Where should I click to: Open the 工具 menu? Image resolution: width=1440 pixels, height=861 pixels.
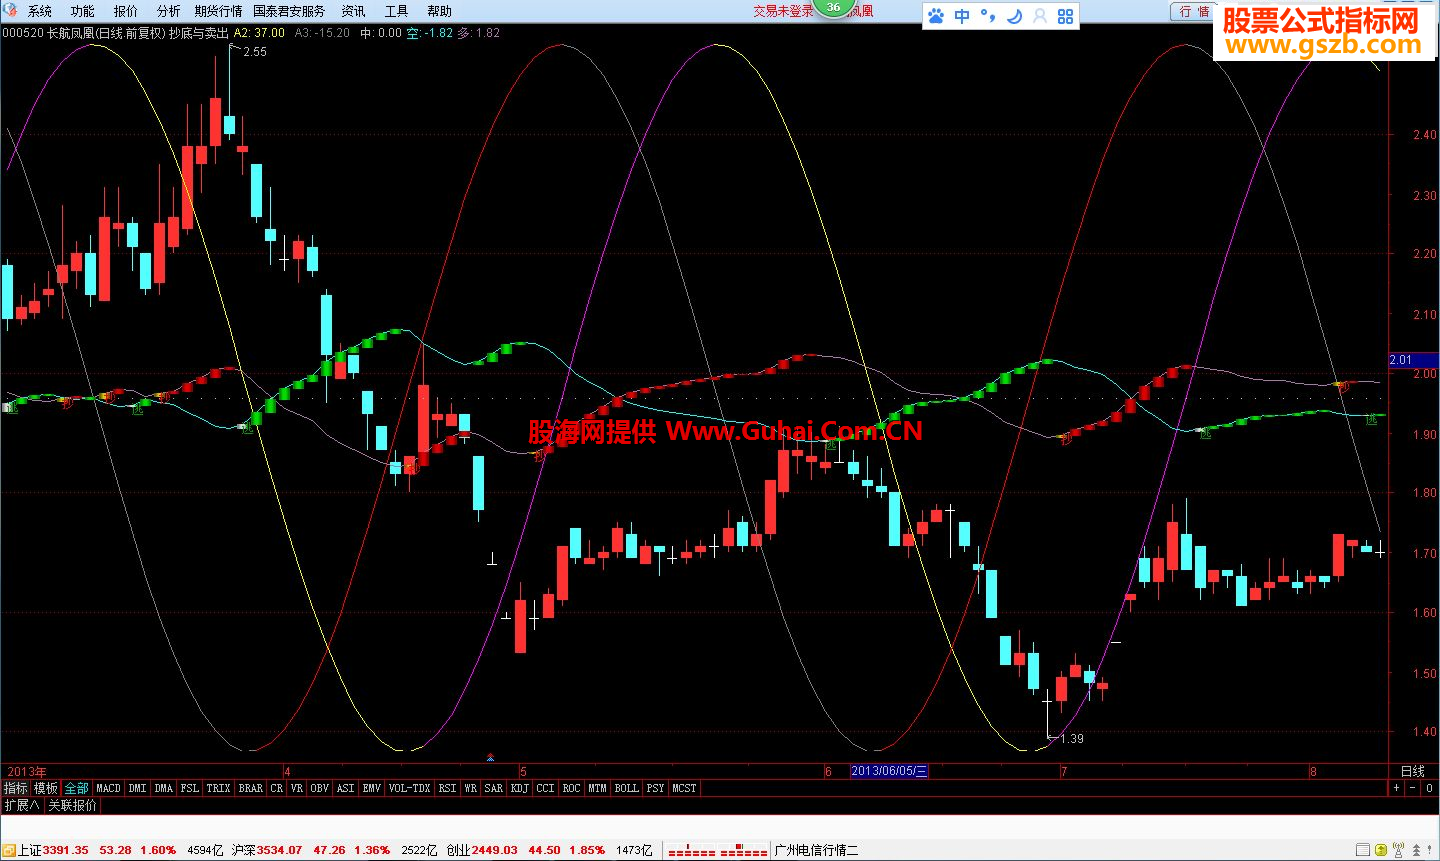tap(396, 11)
